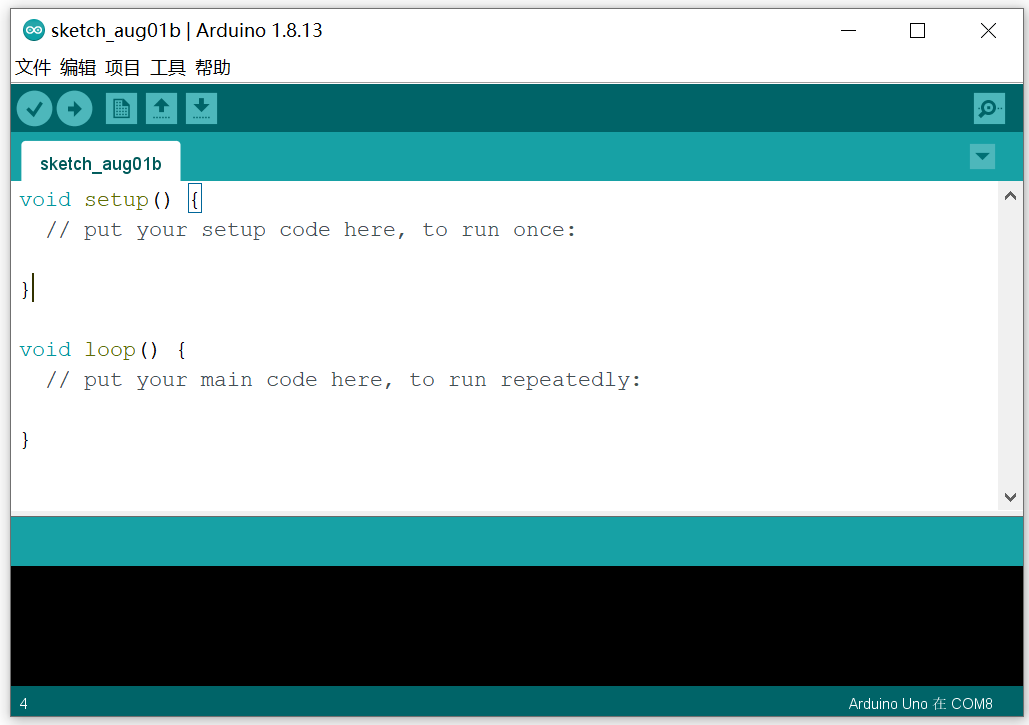Save the sketch with the Save icon

pos(201,108)
